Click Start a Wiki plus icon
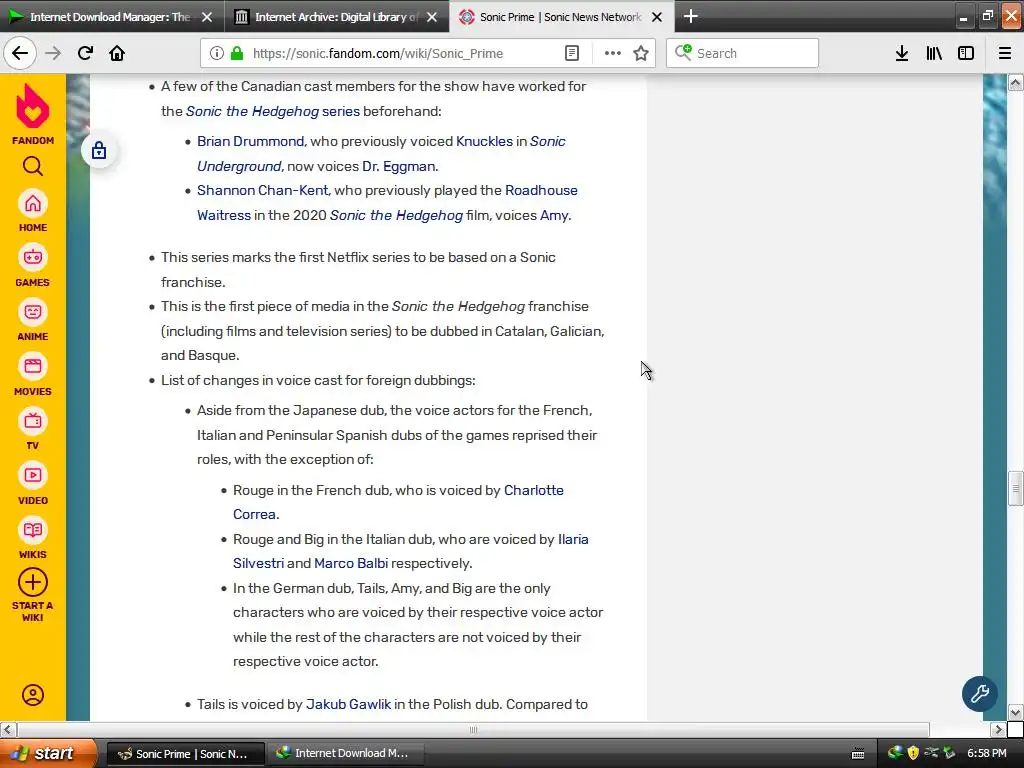 (33, 583)
